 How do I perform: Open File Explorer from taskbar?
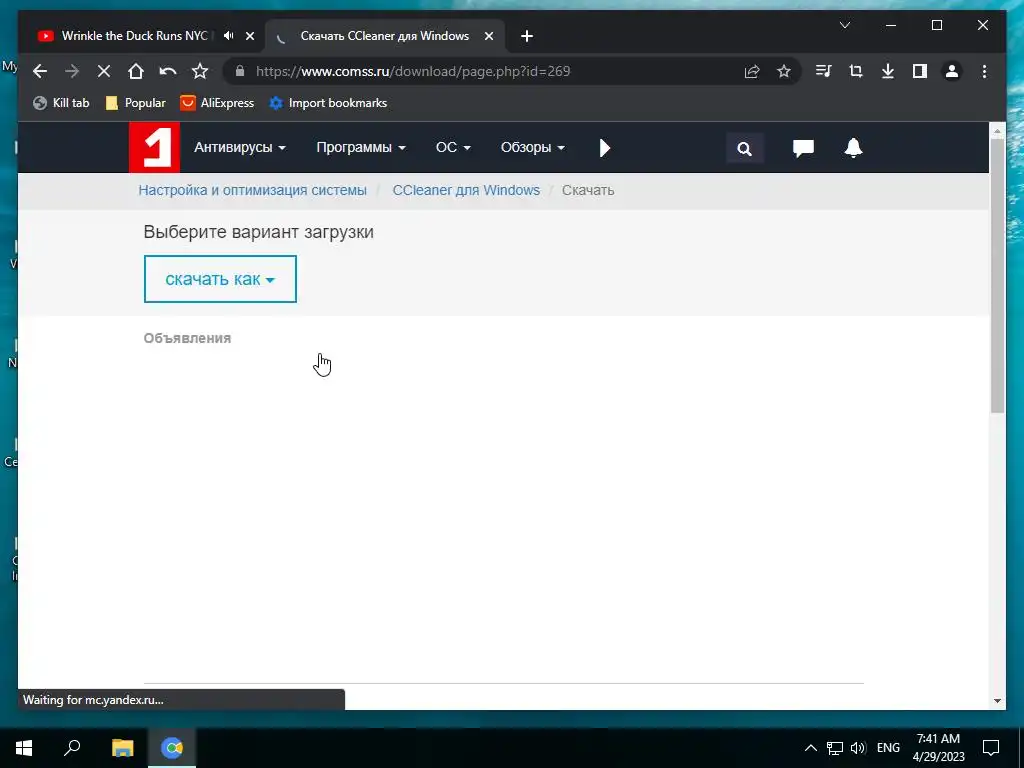pyautogui.click(x=122, y=748)
